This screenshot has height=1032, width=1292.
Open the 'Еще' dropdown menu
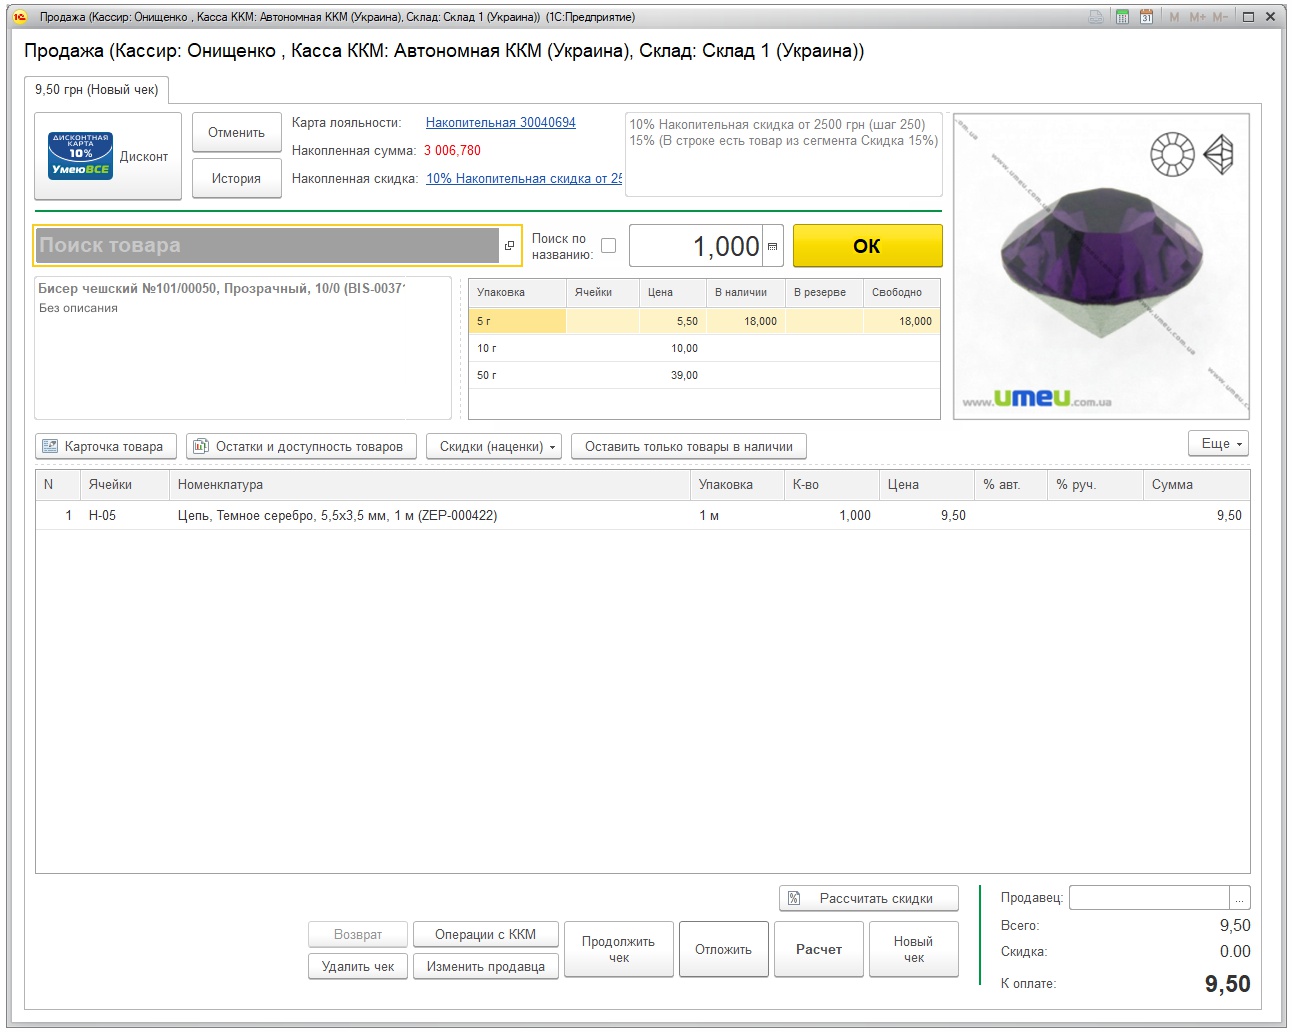[1218, 444]
